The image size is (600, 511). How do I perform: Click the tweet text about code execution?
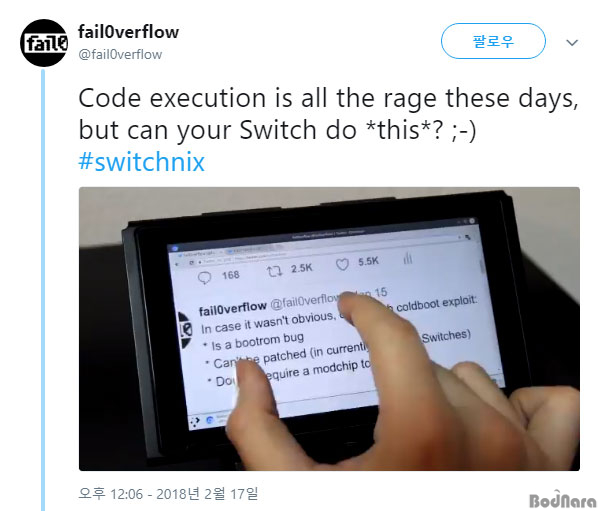328,114
